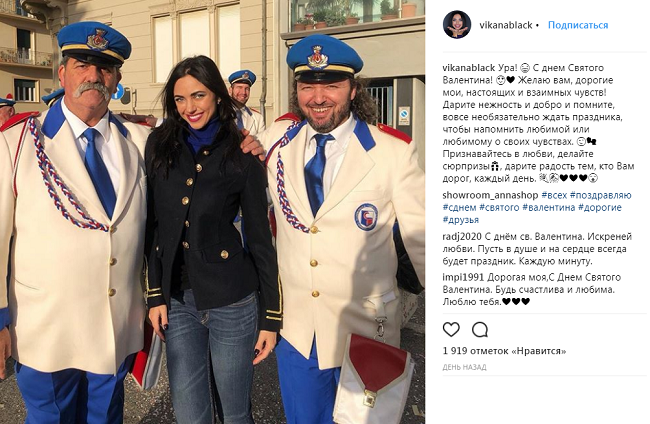This screenshot has width=650, height=424.
Task: Click the comment speech bubble icon
Action: pos(480,330)
